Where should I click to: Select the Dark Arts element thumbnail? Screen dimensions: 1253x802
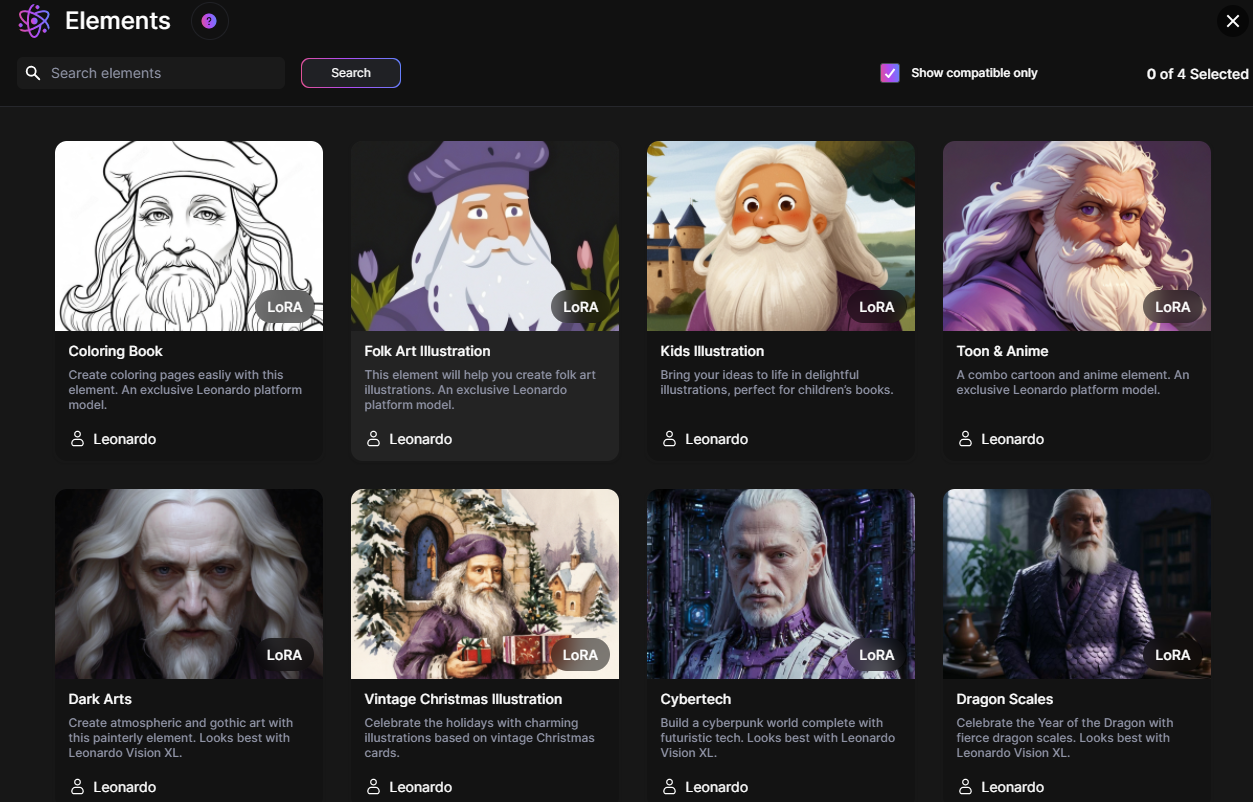click(x=189, y=584)
